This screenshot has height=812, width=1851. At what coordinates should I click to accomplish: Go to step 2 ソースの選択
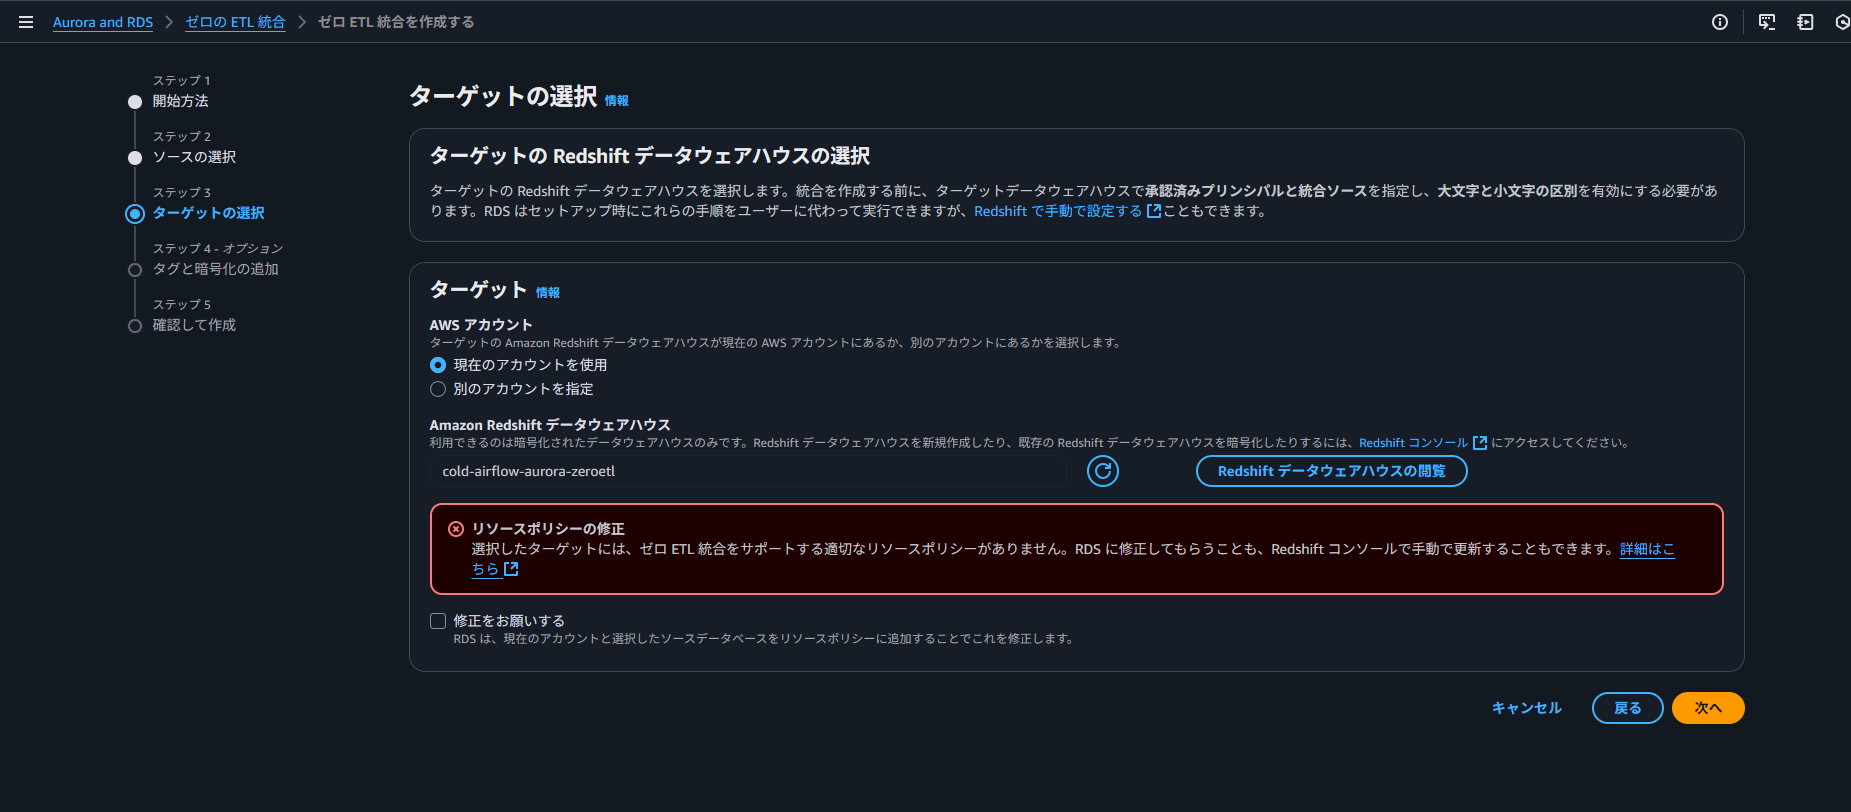click(195, 157)
